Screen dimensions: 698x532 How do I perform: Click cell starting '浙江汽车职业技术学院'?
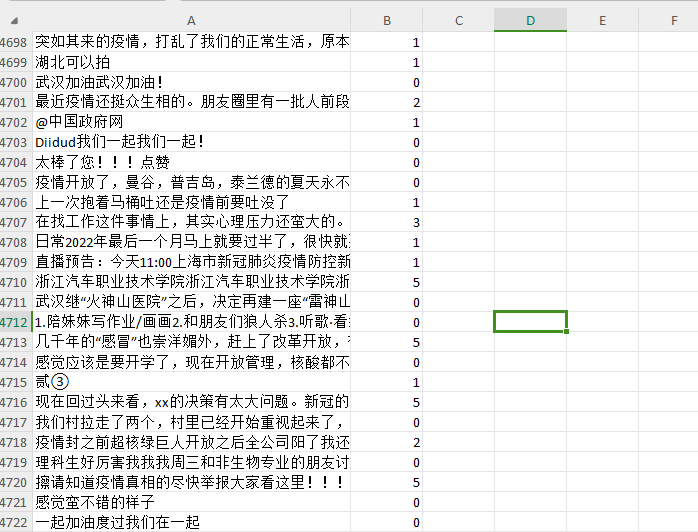pos(191,282)
